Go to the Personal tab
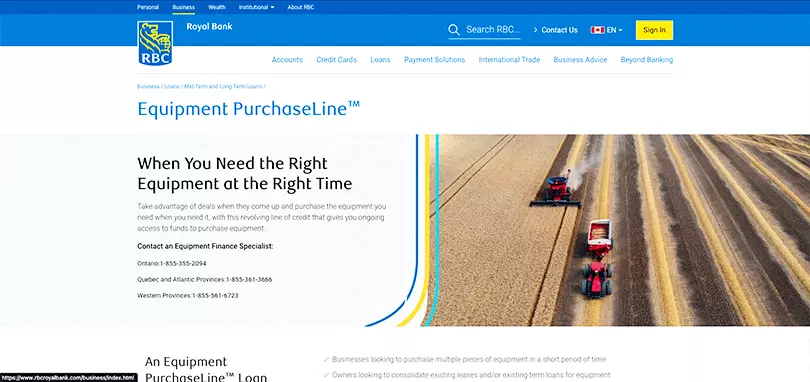Image resolution: width=810 pixels, height=382 pixels. tap(148, 7)
